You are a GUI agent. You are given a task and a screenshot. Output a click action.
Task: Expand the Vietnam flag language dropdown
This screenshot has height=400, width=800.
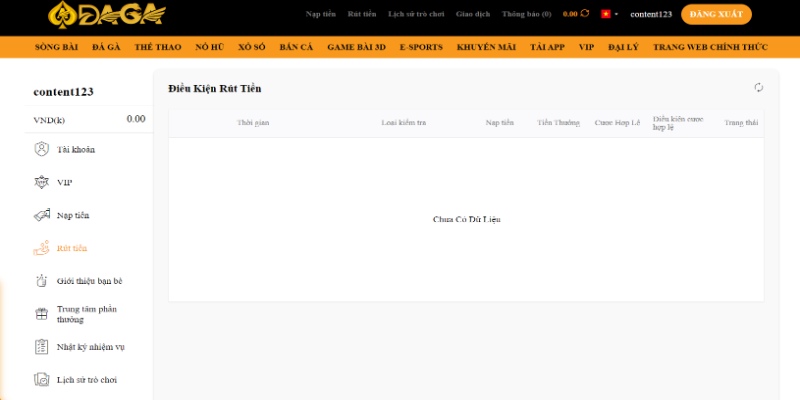click(x=609, y=14)
